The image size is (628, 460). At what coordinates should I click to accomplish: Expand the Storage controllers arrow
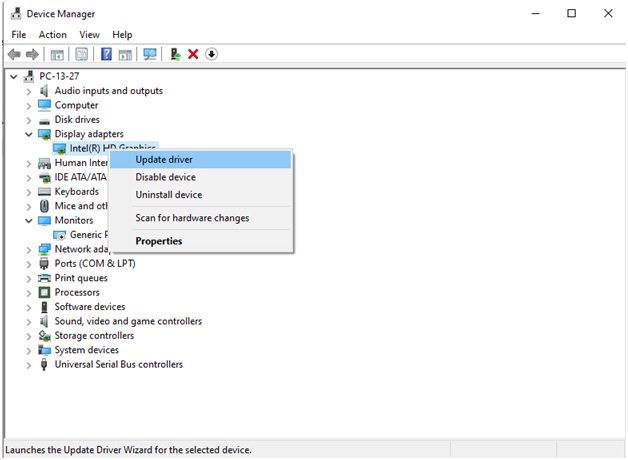[x=28, y=336]
